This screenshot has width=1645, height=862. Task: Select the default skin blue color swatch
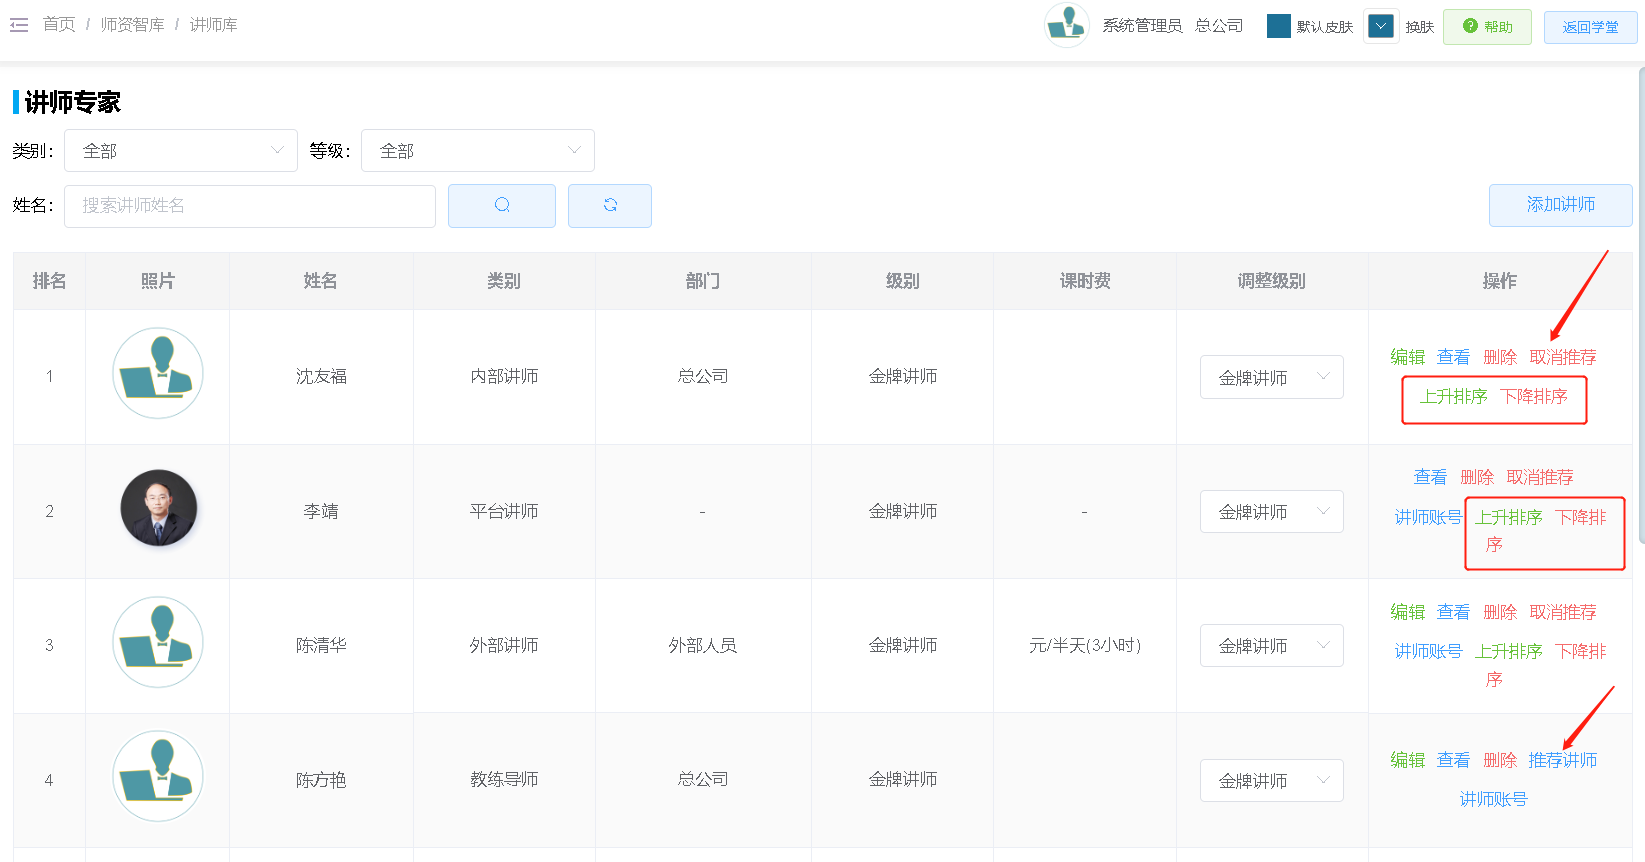click(x=1278, y=26)
